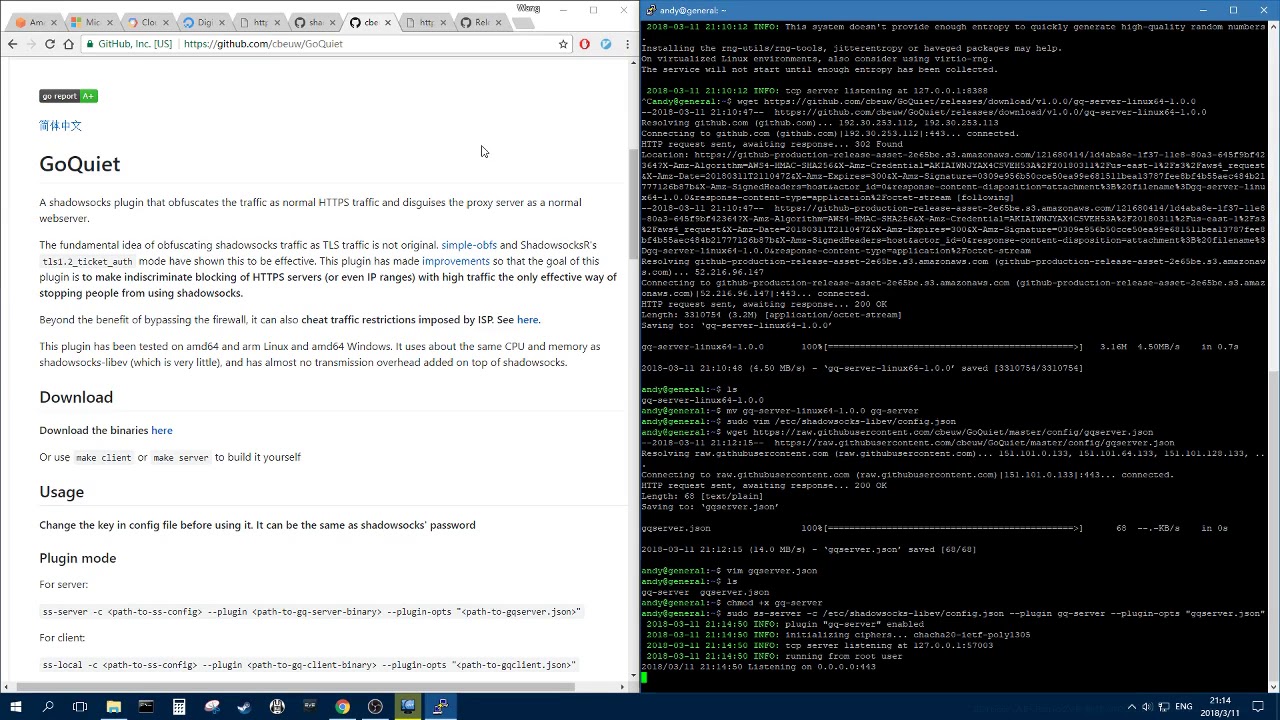The image size is (1280, 720).
Task: Open a new Chrome tab
Action: coord(523,22)
